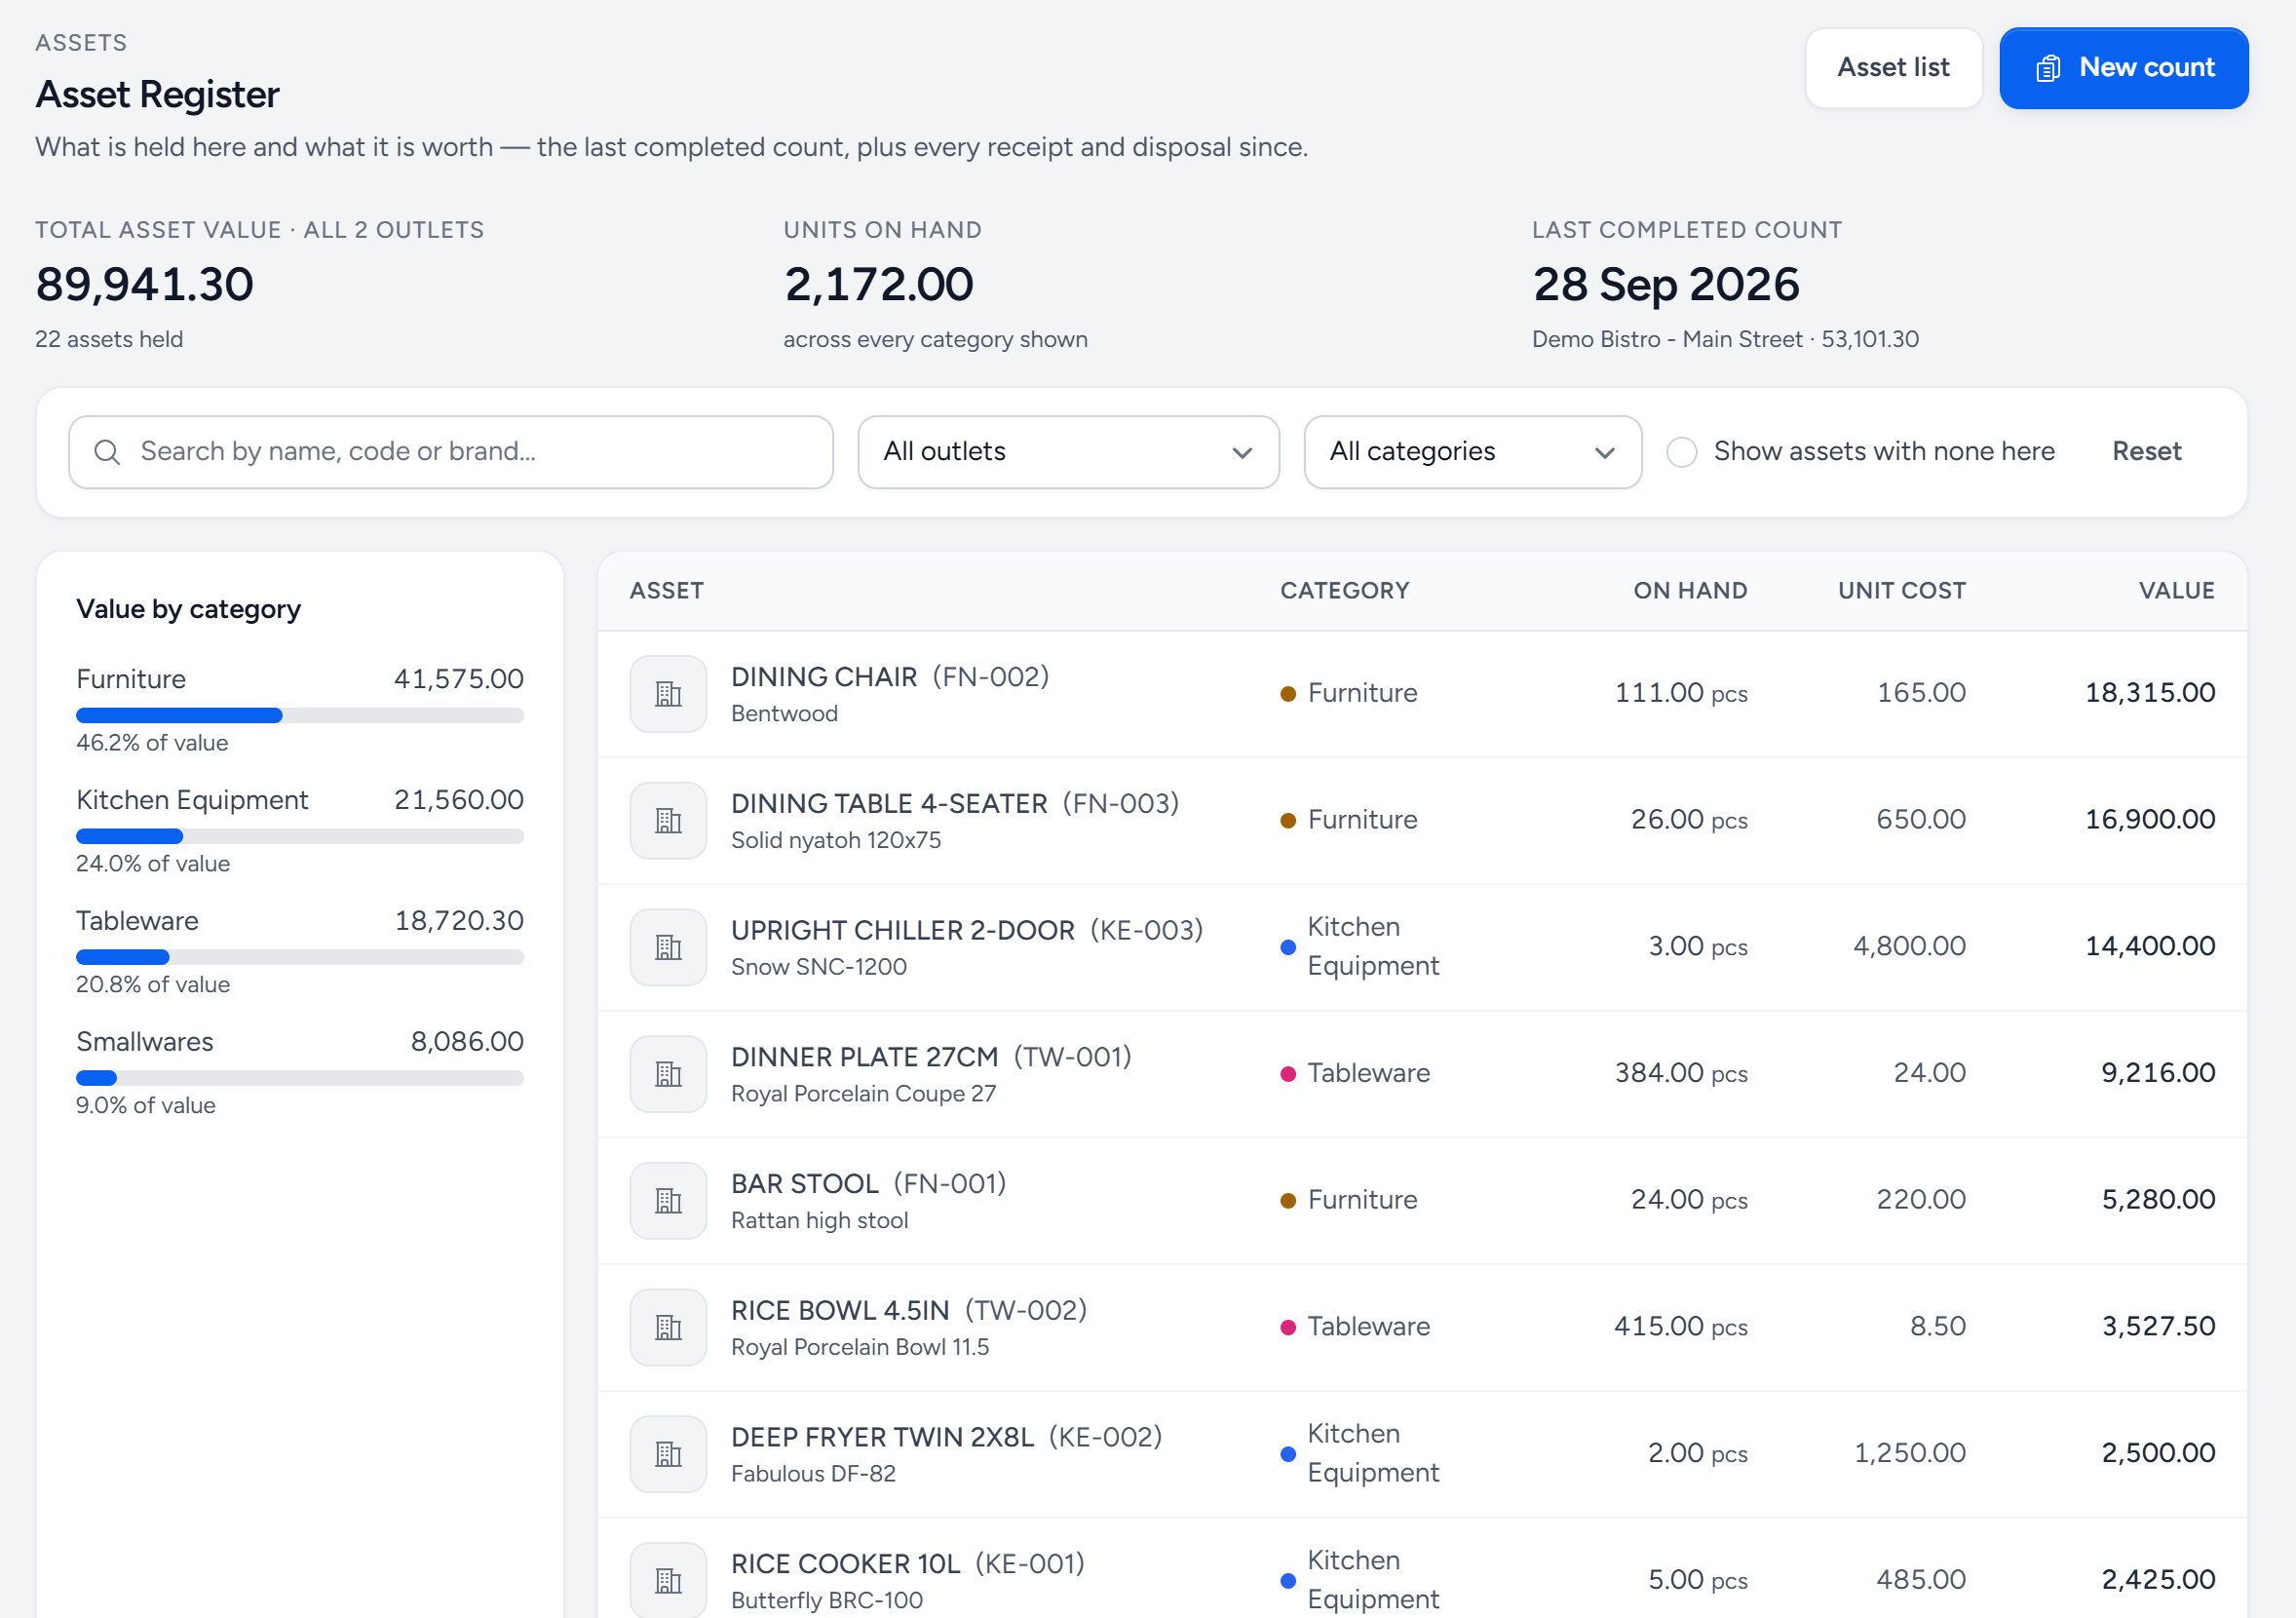The height and width of the screenshot is (1618, 2296).
Task: Focus the search by name field
Action: click(451, 452)
